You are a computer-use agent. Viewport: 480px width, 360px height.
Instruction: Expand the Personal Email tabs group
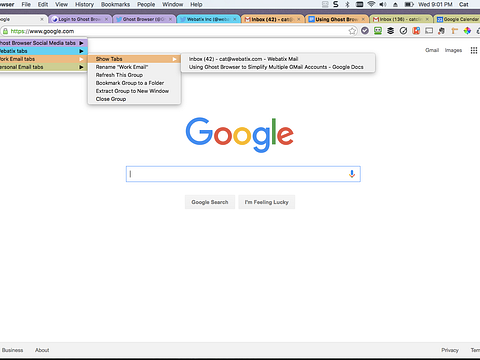tap(43, 67)
